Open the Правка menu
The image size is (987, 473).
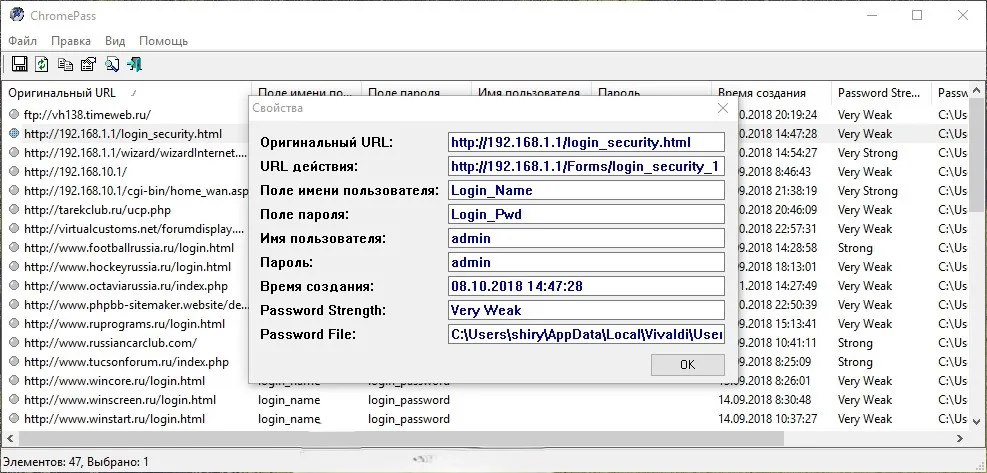[x=70, y=41]
